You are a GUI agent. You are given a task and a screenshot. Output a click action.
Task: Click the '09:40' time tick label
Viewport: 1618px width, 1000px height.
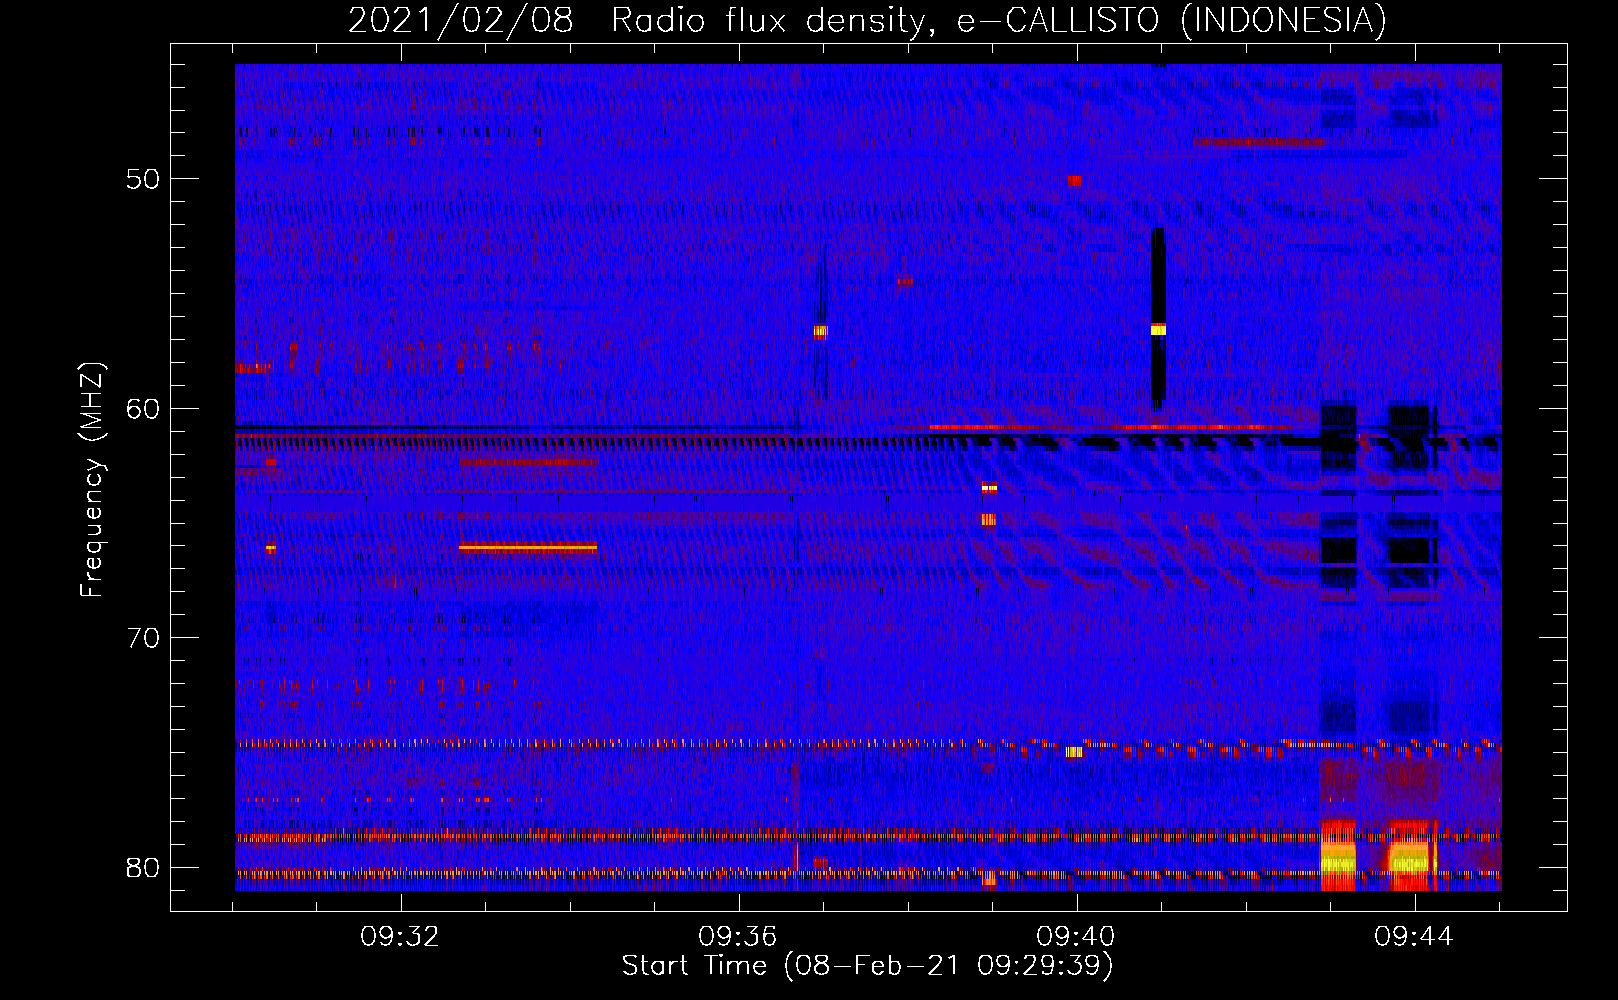pos(1076,937)
